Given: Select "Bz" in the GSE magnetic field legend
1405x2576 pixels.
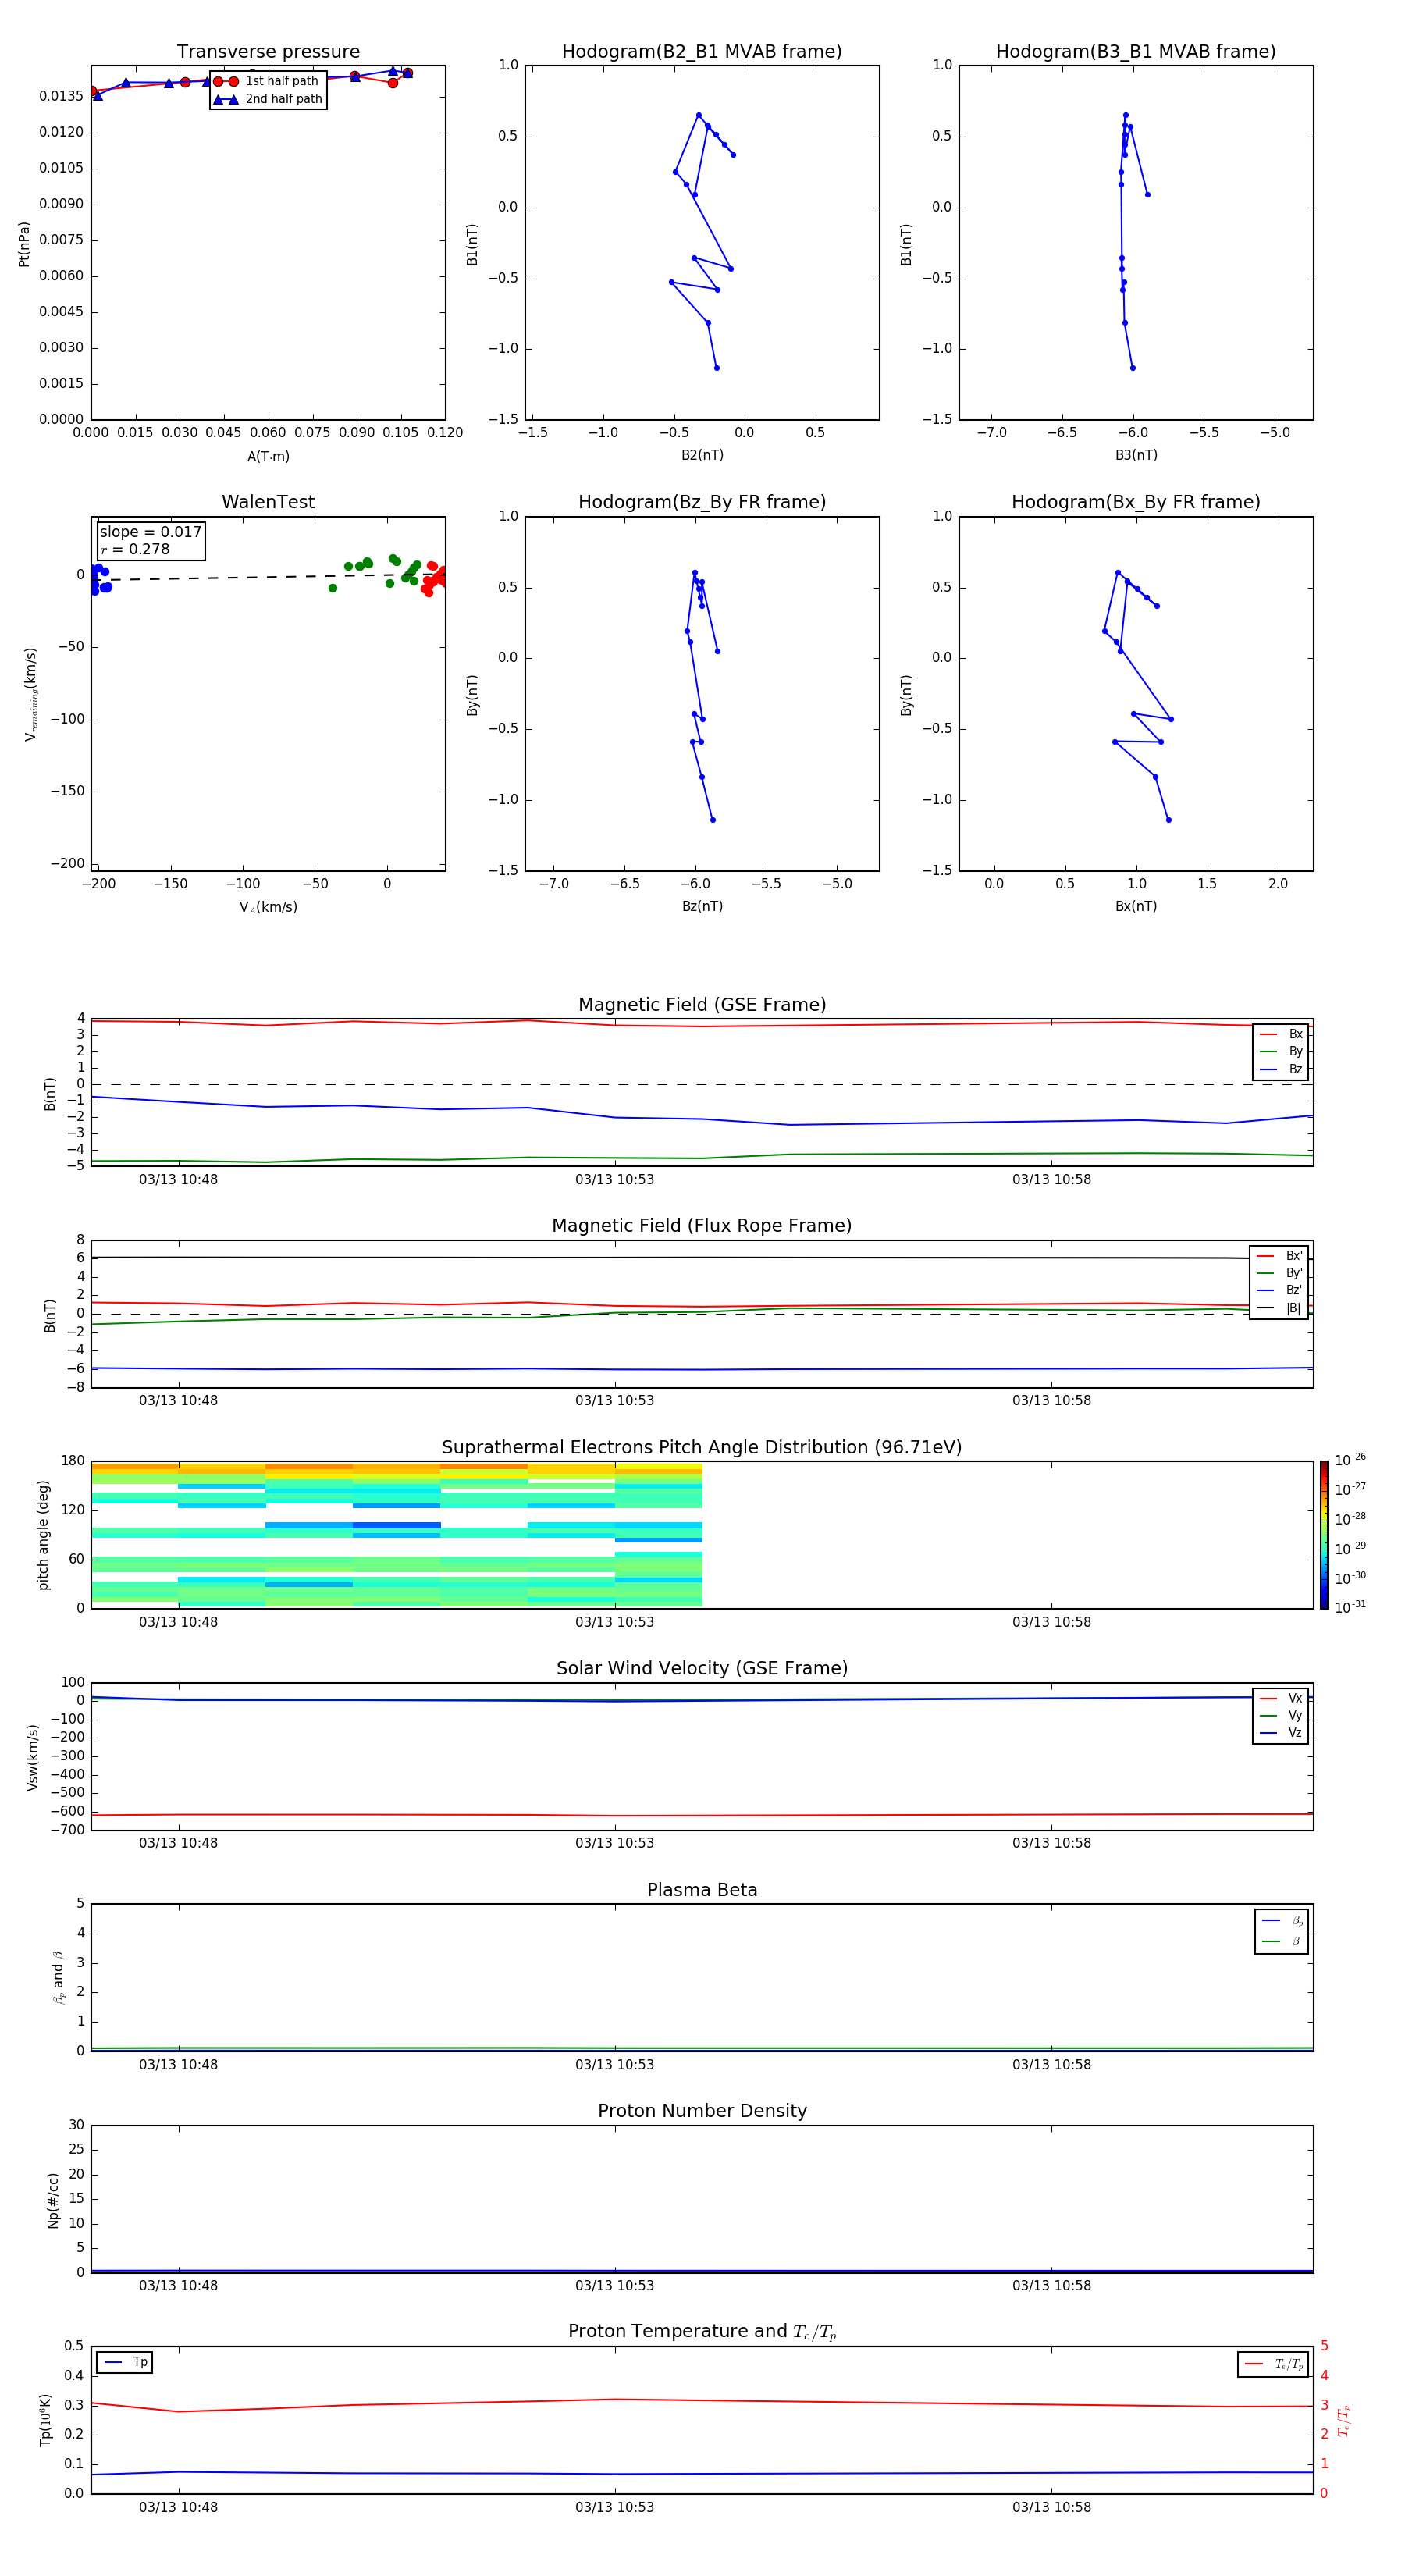Looking at the screenshot, I should (1281, 1070).
